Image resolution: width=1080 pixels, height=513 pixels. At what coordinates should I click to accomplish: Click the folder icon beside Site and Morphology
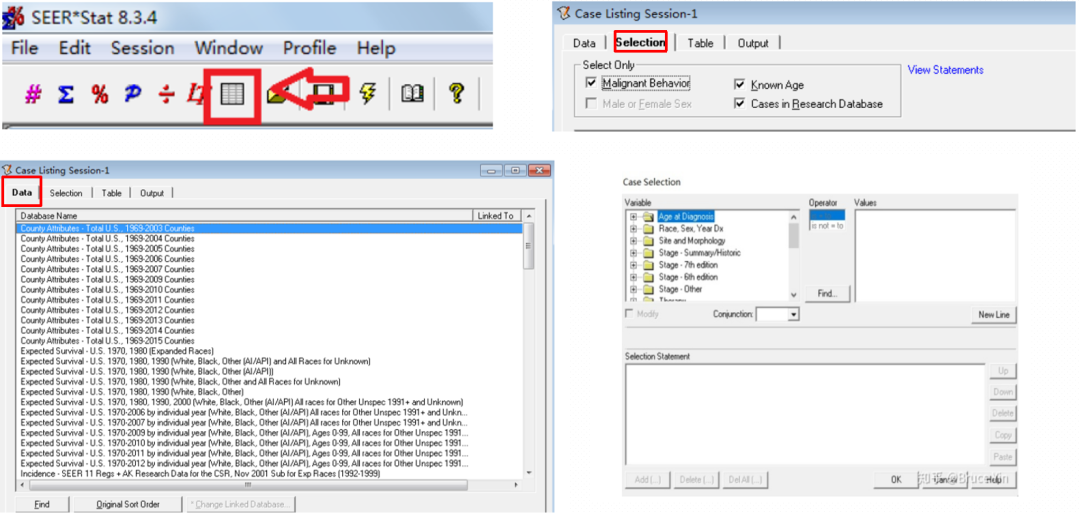(x=648, y=241)
